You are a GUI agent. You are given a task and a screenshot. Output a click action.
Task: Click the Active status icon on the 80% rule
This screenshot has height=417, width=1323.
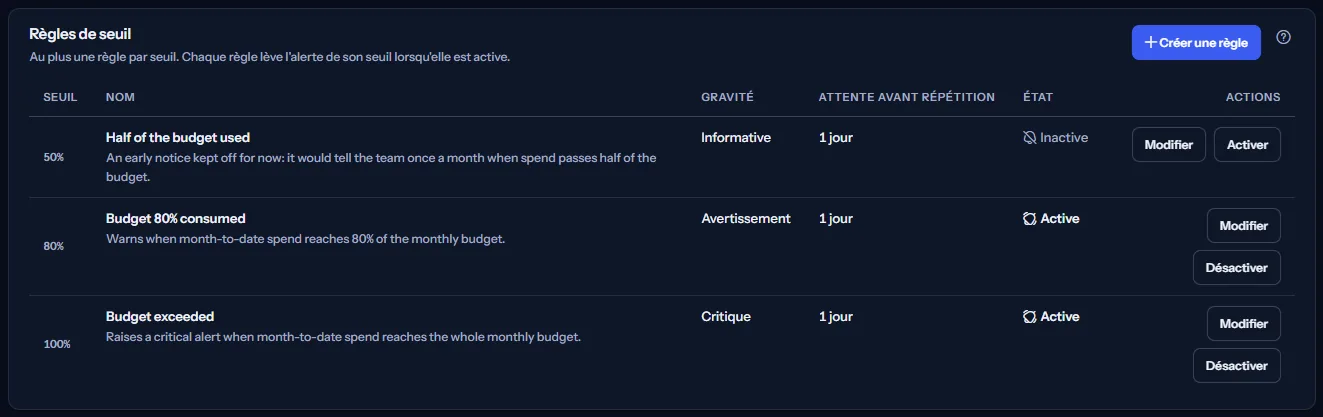(1030, 218)
